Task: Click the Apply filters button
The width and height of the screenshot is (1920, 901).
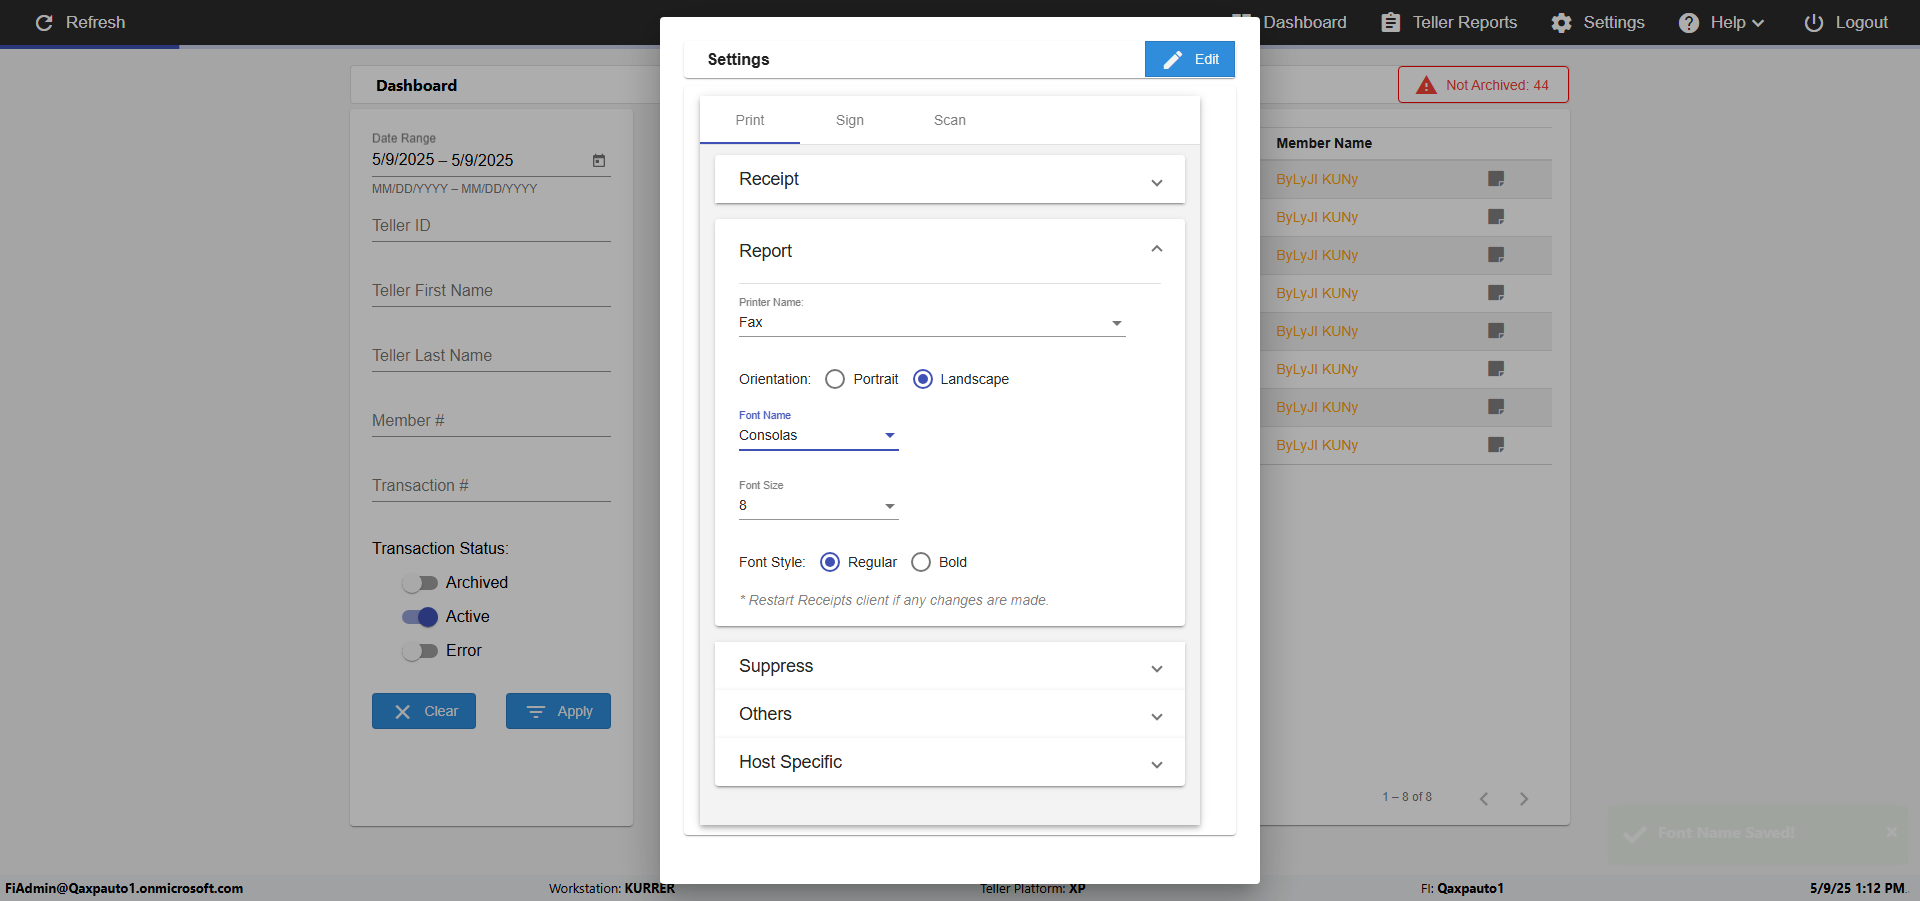Action: coord(558,711)
